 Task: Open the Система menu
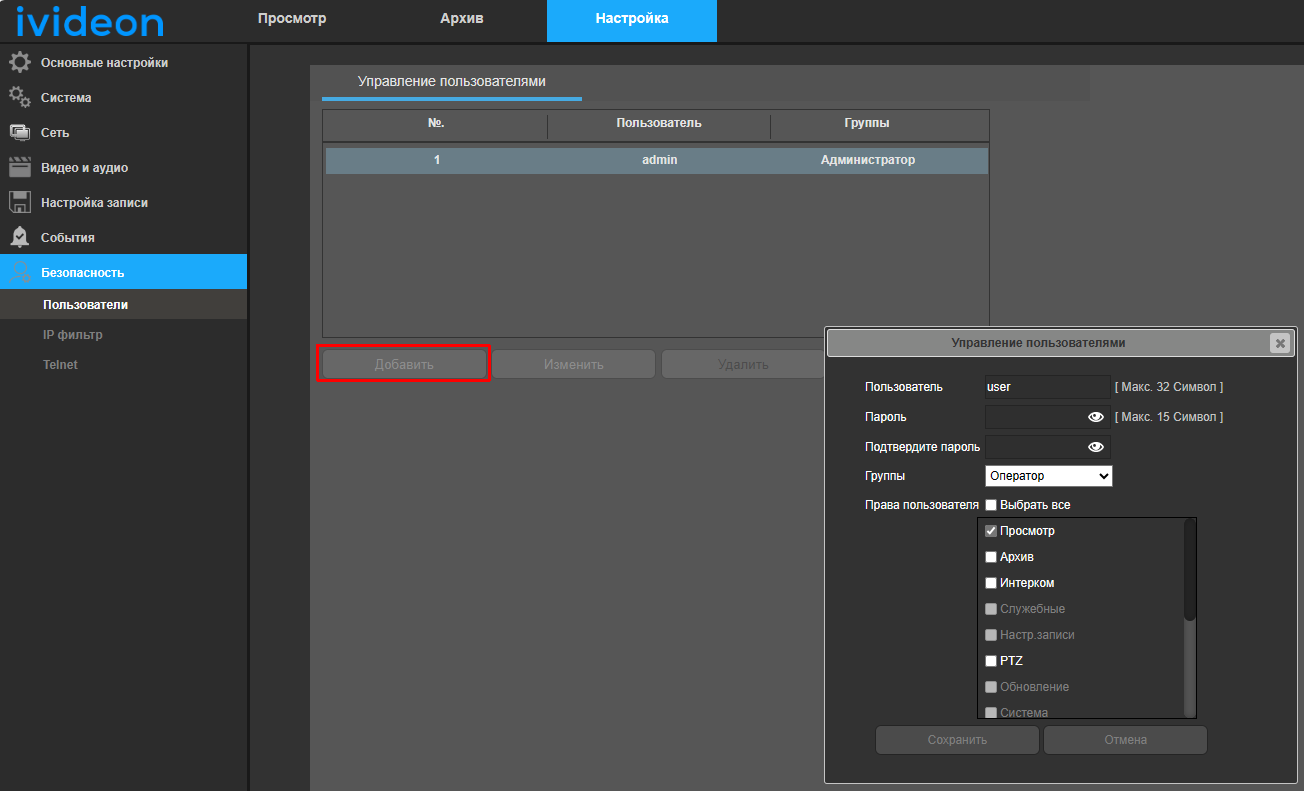pos(124,98)
